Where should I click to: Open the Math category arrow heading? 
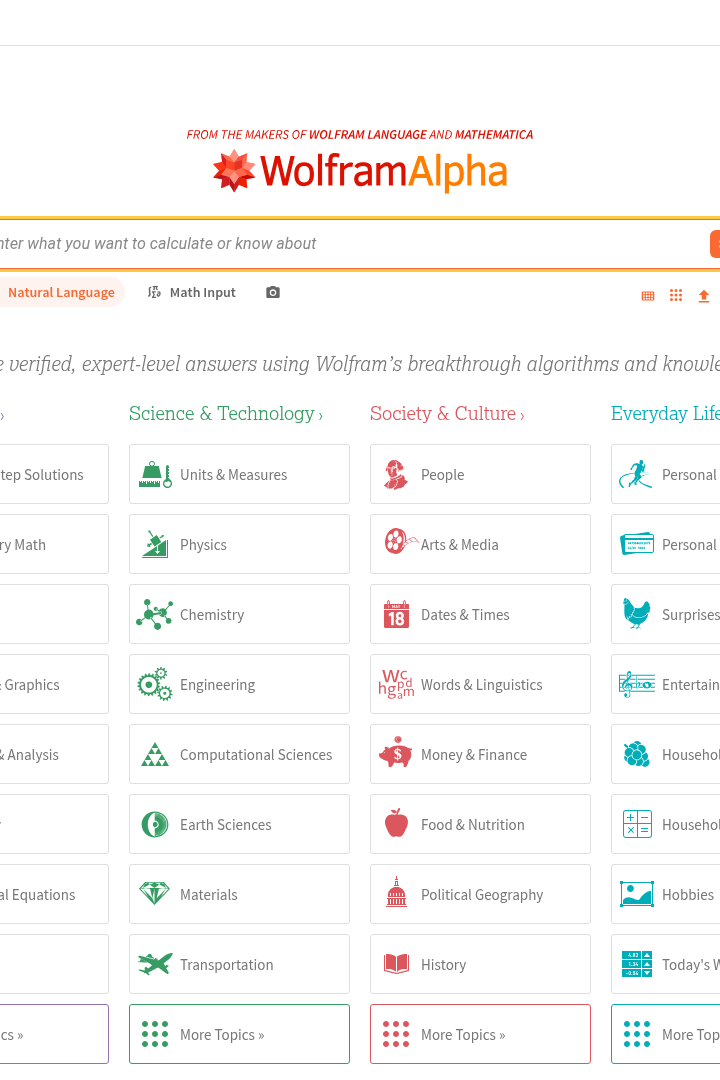[2, 415]
